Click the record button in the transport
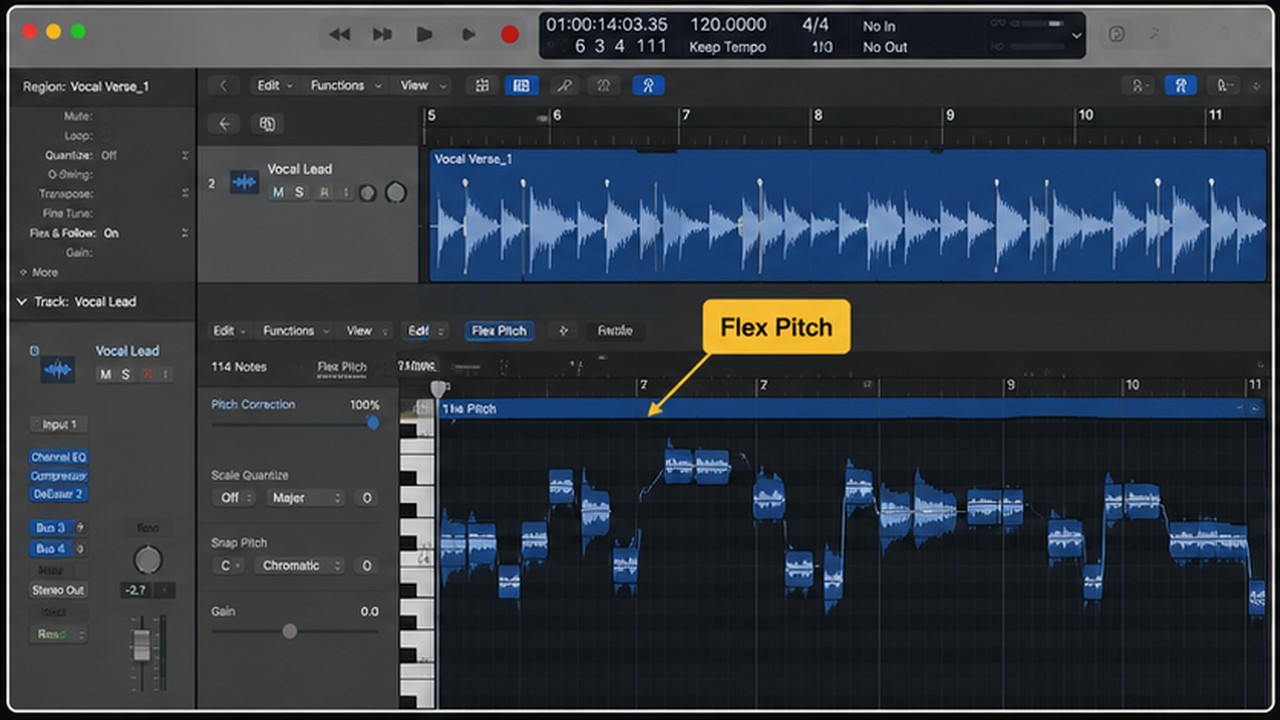The width and height of the screenshot is (1280, 720). coord(510,35)
